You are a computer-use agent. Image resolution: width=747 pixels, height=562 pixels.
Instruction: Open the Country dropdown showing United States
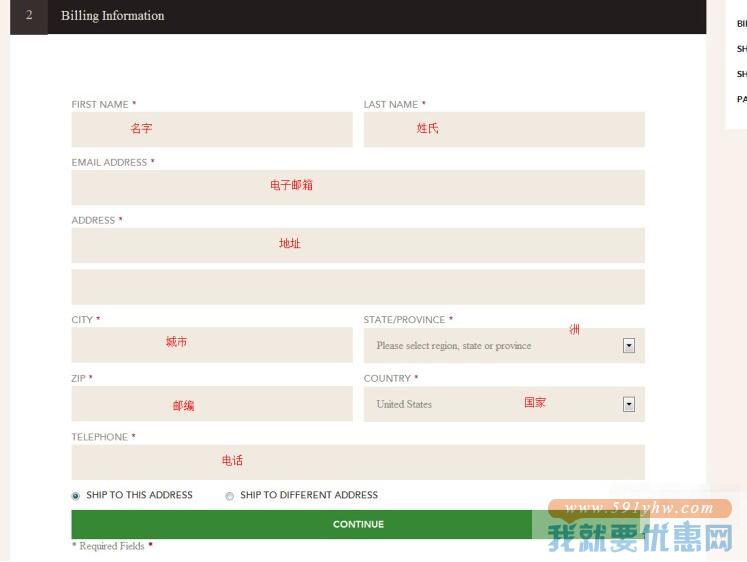[504, 404]
